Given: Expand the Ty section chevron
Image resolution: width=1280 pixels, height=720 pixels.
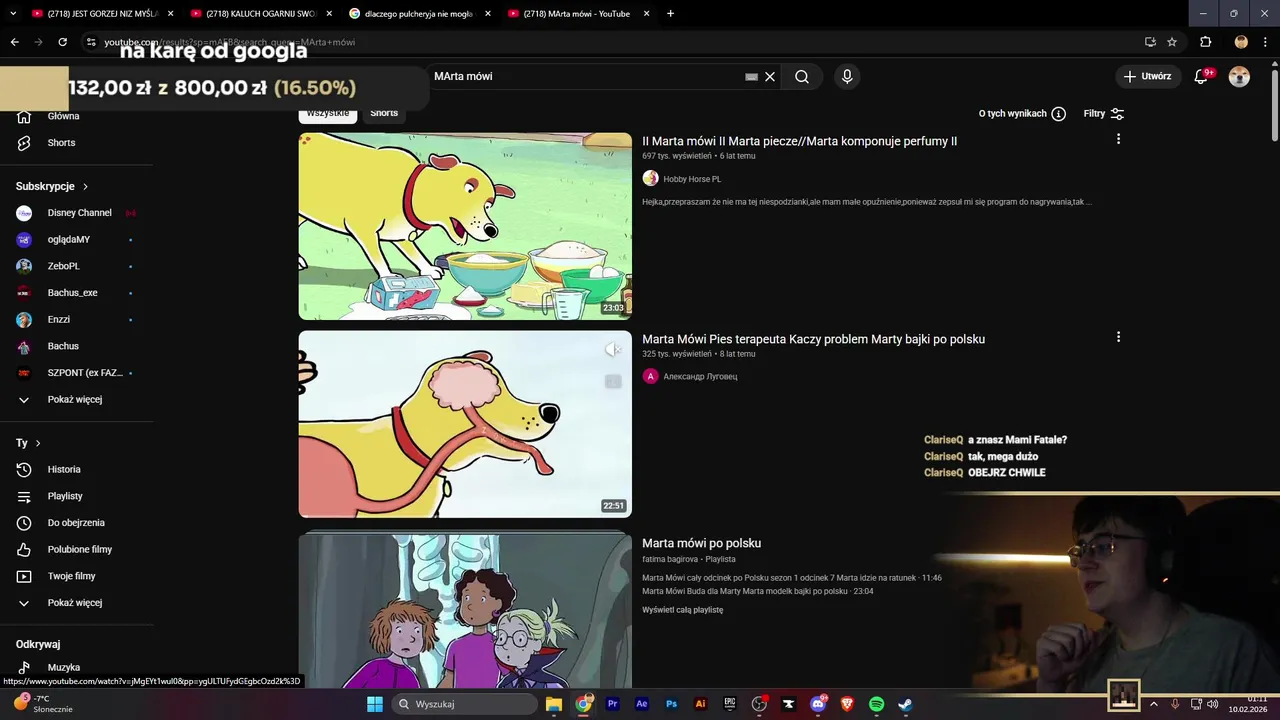Looking at the screenshot, I should coord(38,443).
